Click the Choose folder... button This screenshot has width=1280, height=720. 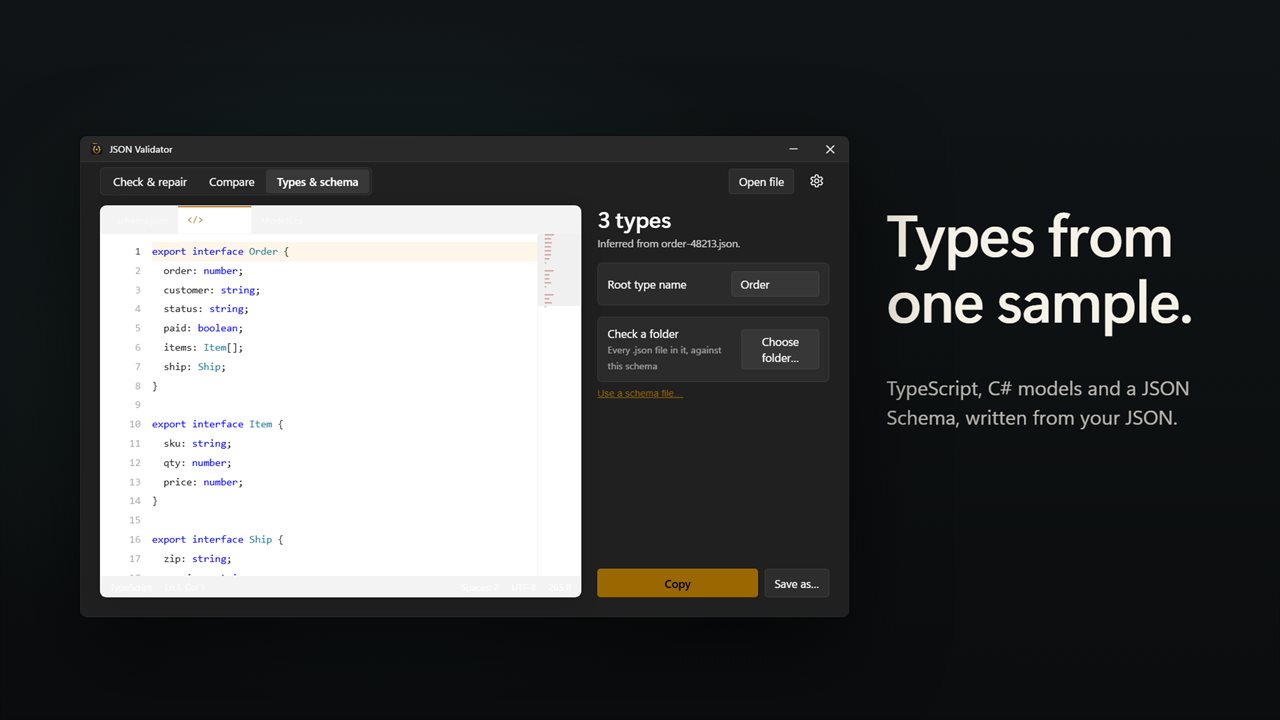tap(780, 349)
